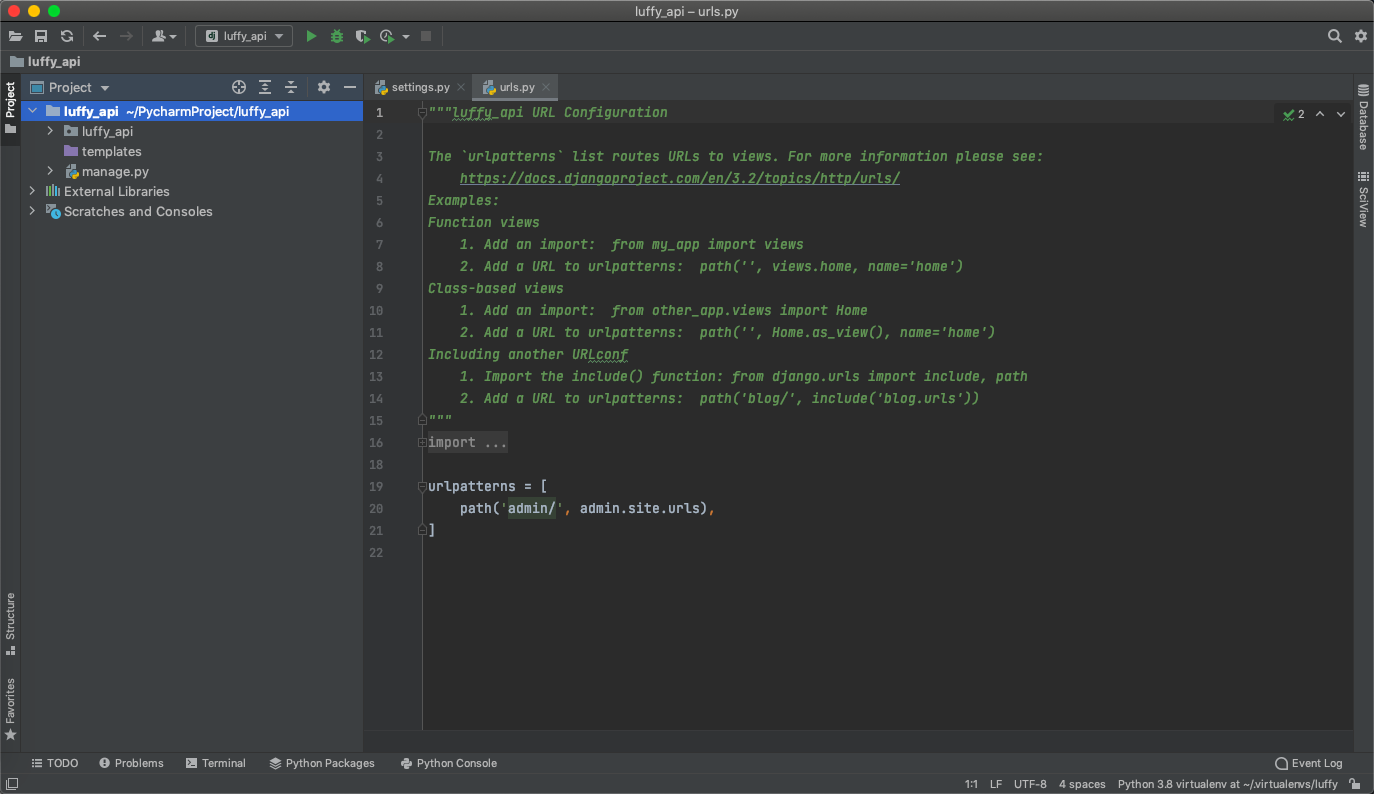This screenshot has height=794, width=1374.
Task: Save all files with the floppy disk icon
Action: pyautogui.click(x=41, y=36)
